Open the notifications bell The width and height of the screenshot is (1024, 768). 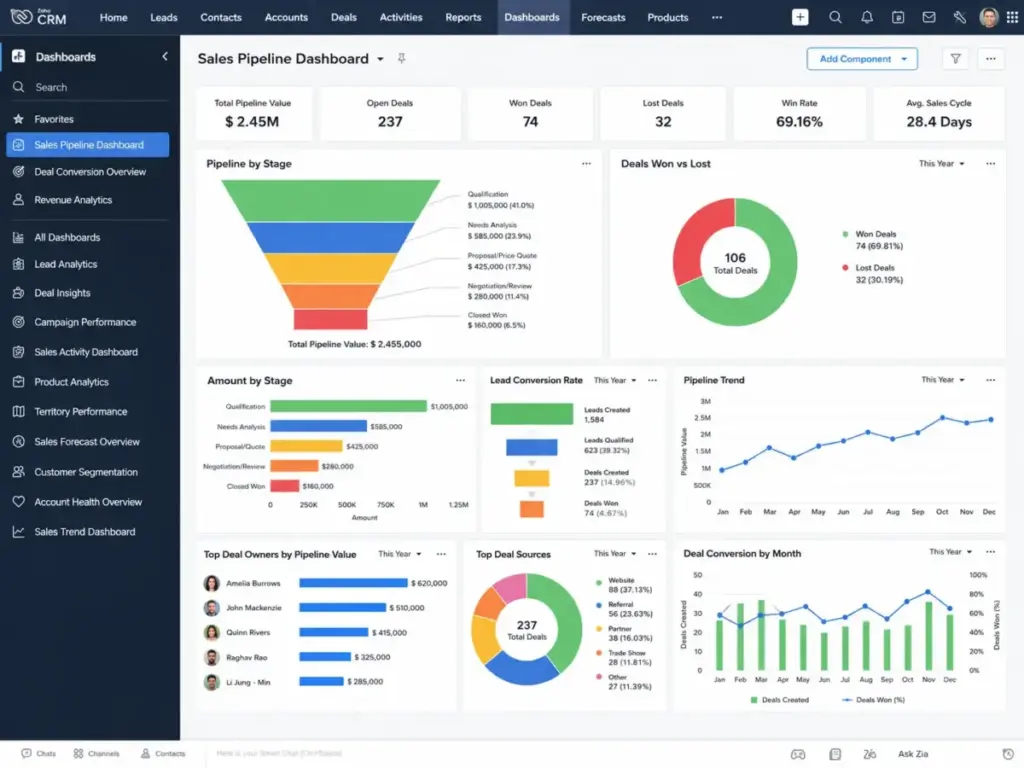(x=867, y=18)
